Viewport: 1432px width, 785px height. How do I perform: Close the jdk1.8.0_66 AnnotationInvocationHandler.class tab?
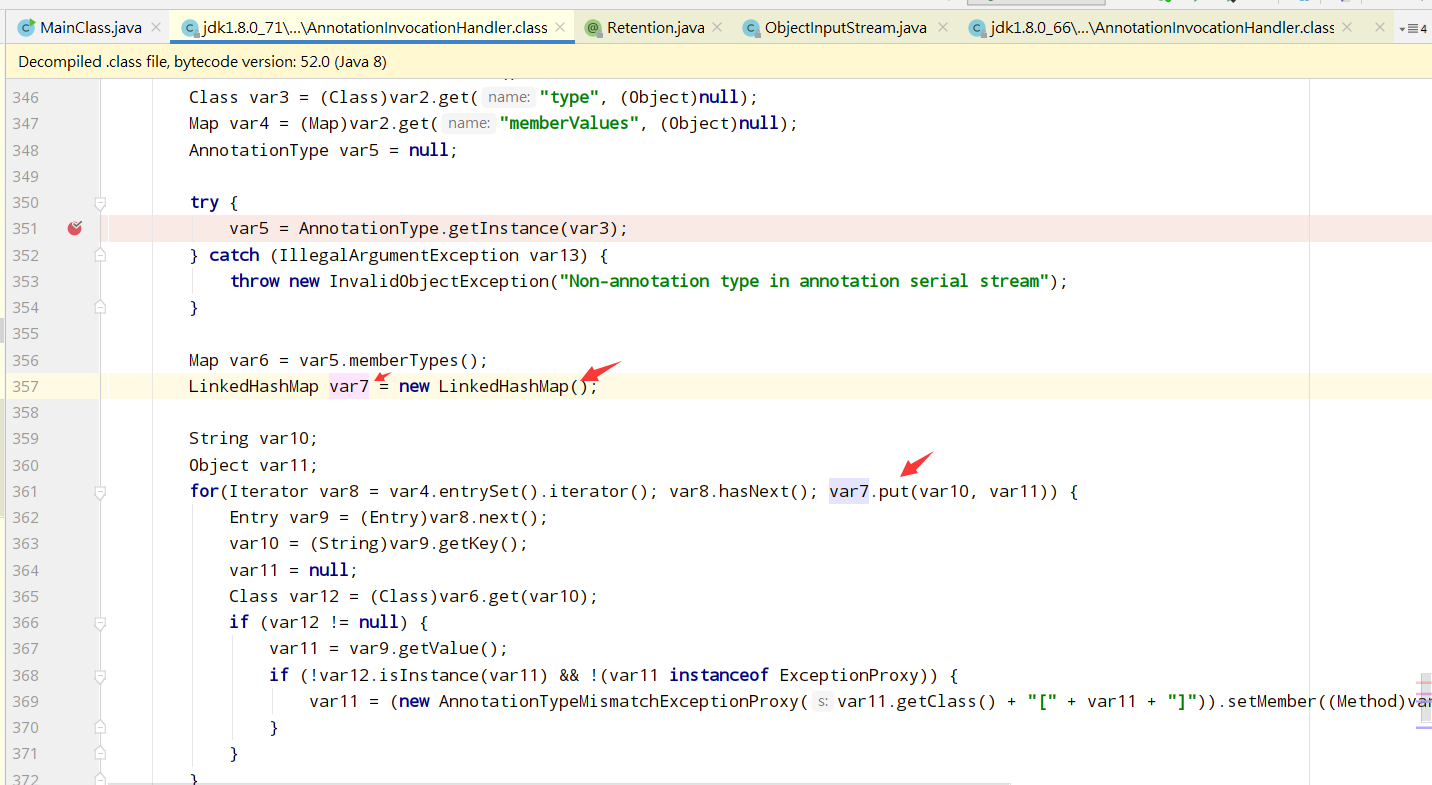(1345, 27)
